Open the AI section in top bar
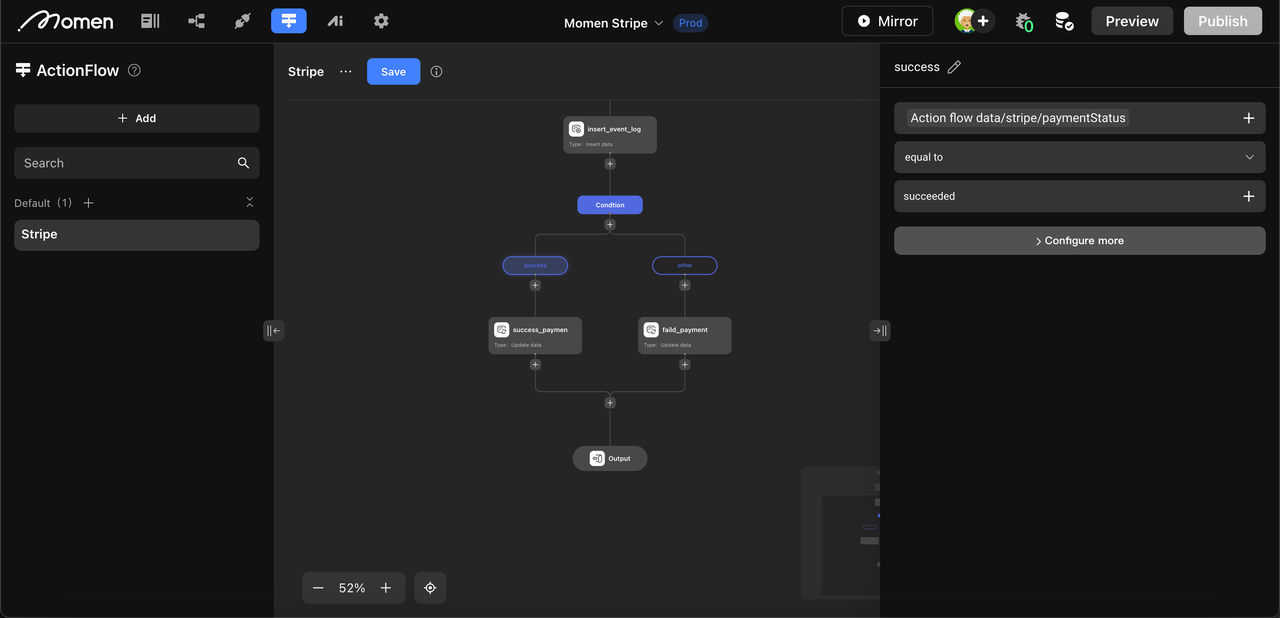This screenshot has width=1280, height=618. 335,21
